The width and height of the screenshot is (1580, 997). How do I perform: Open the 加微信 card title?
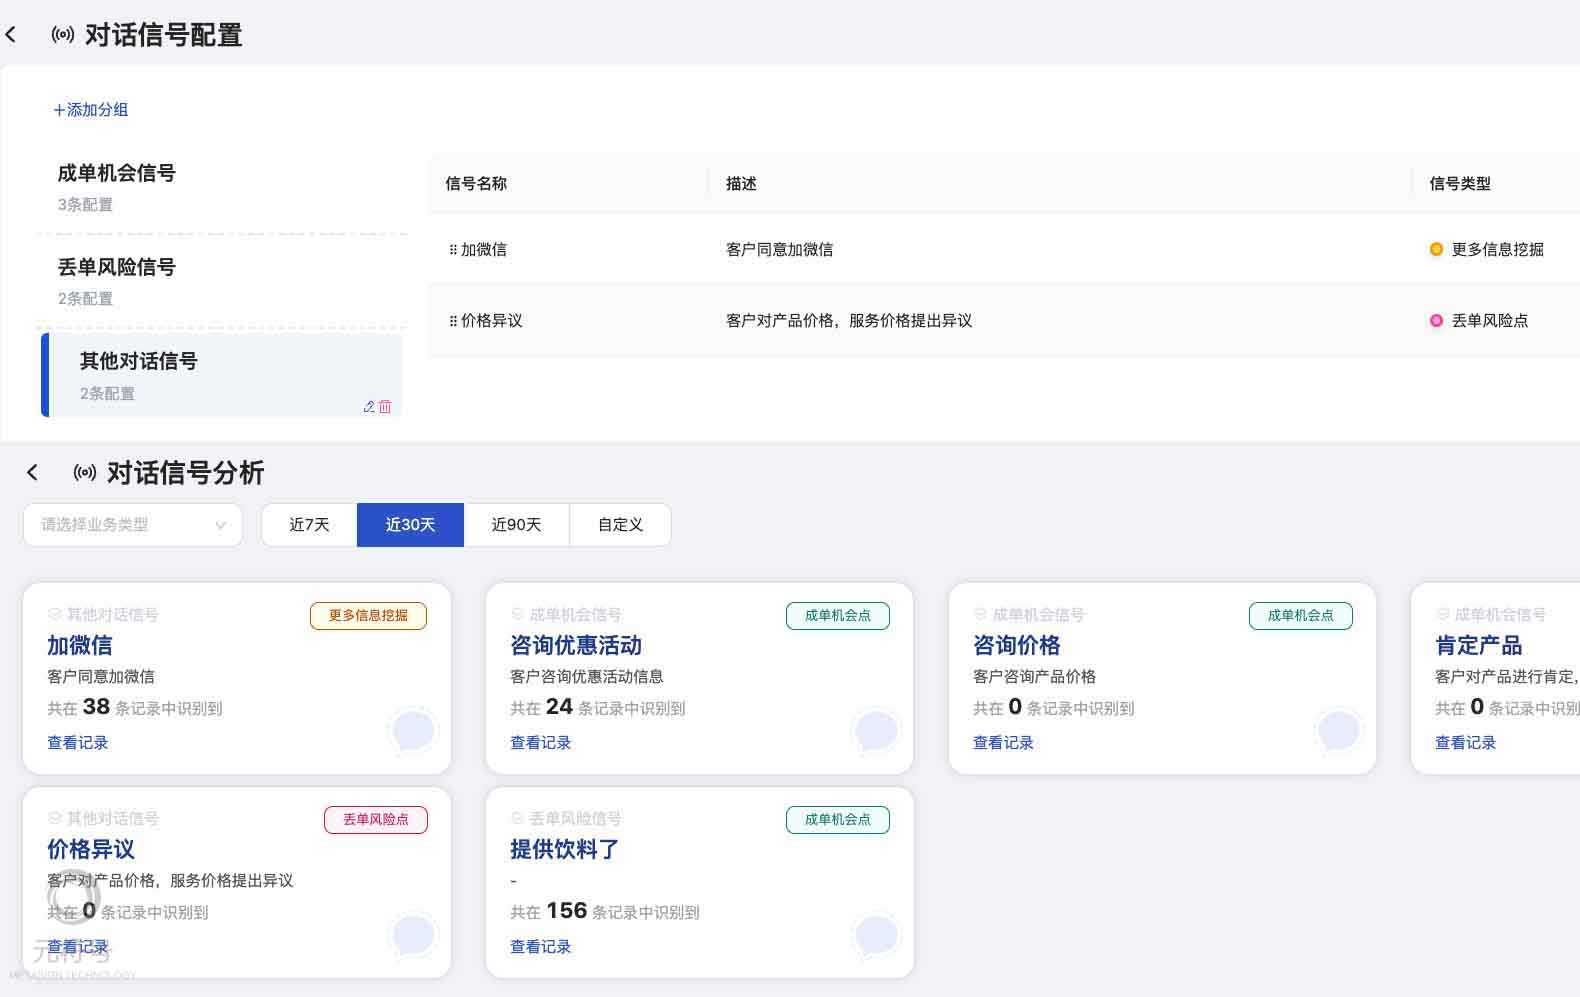click(80, 646)
